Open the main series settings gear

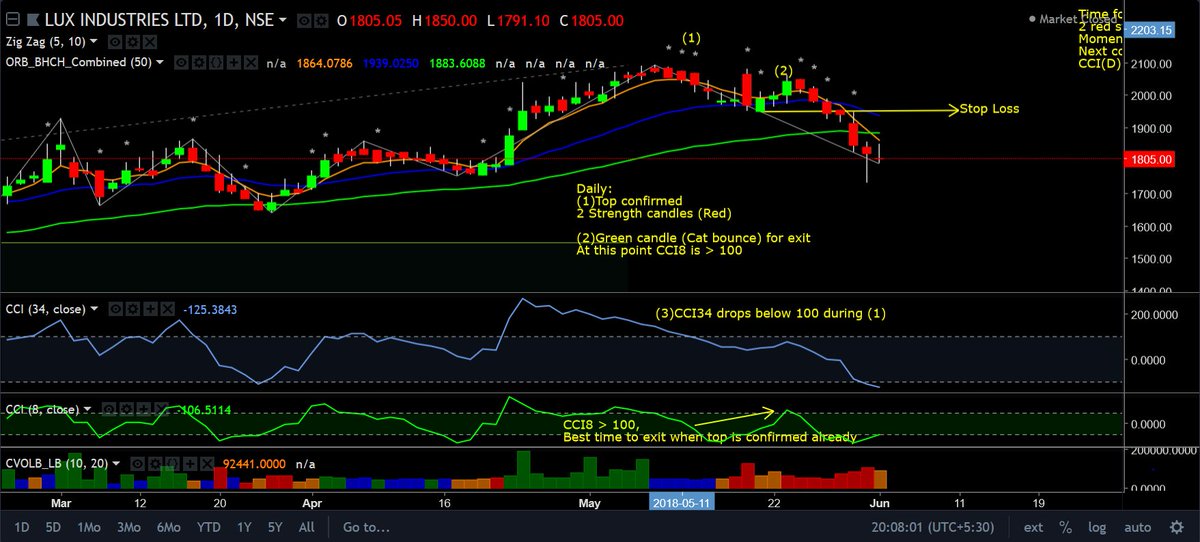click(x=321, y=21)
